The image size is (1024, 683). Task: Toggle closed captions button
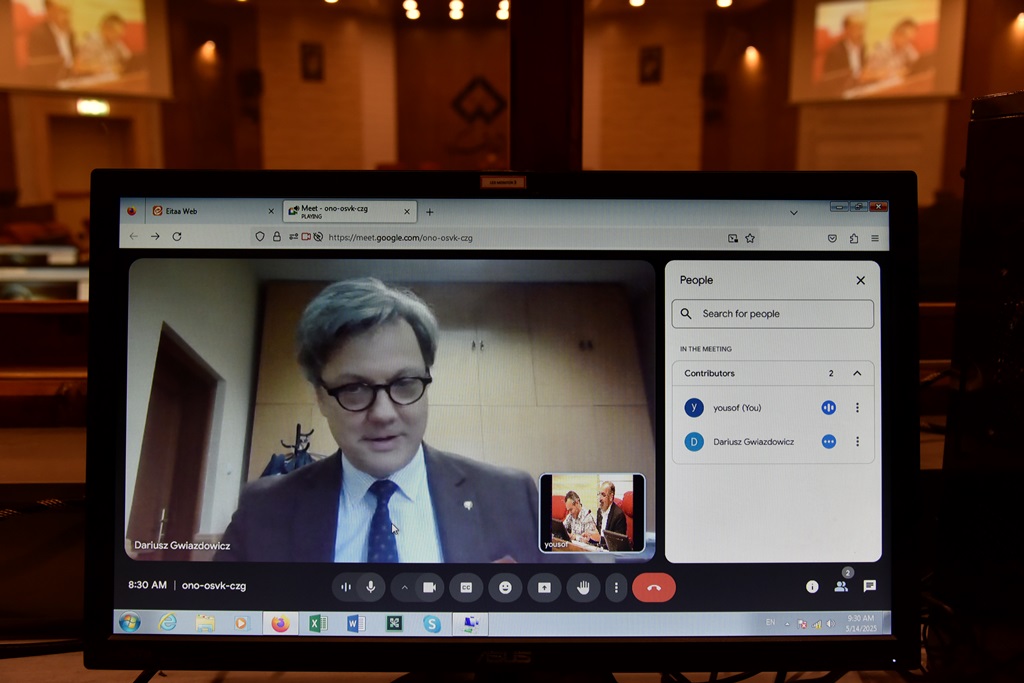(466, 587)
